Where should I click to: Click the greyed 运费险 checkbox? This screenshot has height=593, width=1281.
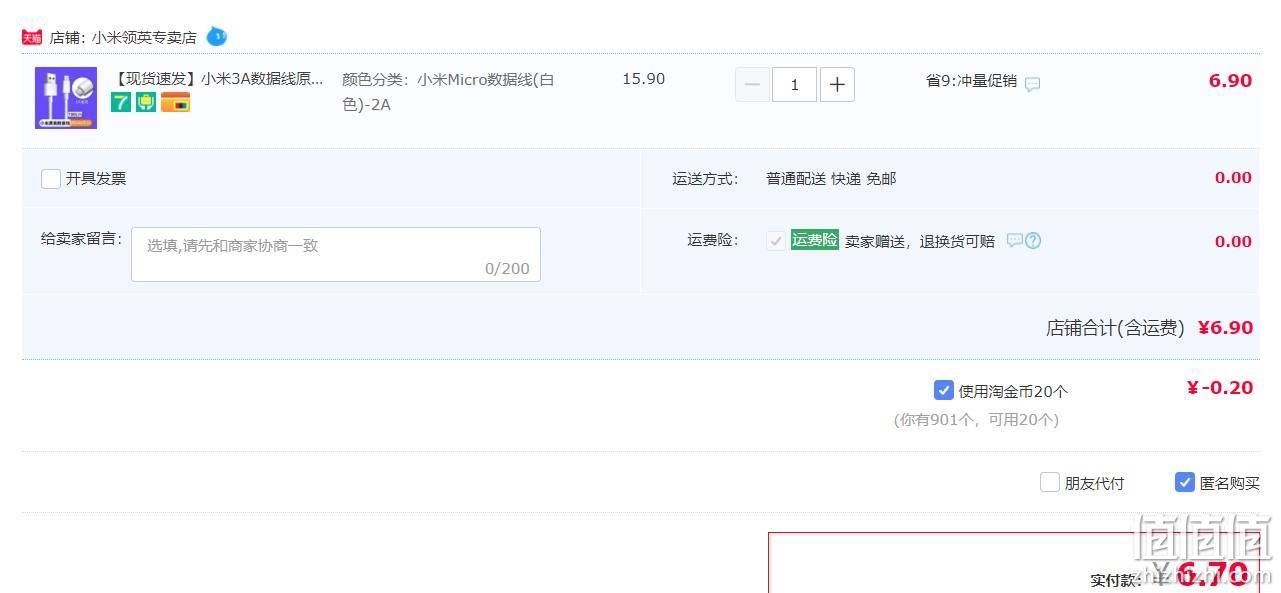pyautogui.click(x=776, y=241)
